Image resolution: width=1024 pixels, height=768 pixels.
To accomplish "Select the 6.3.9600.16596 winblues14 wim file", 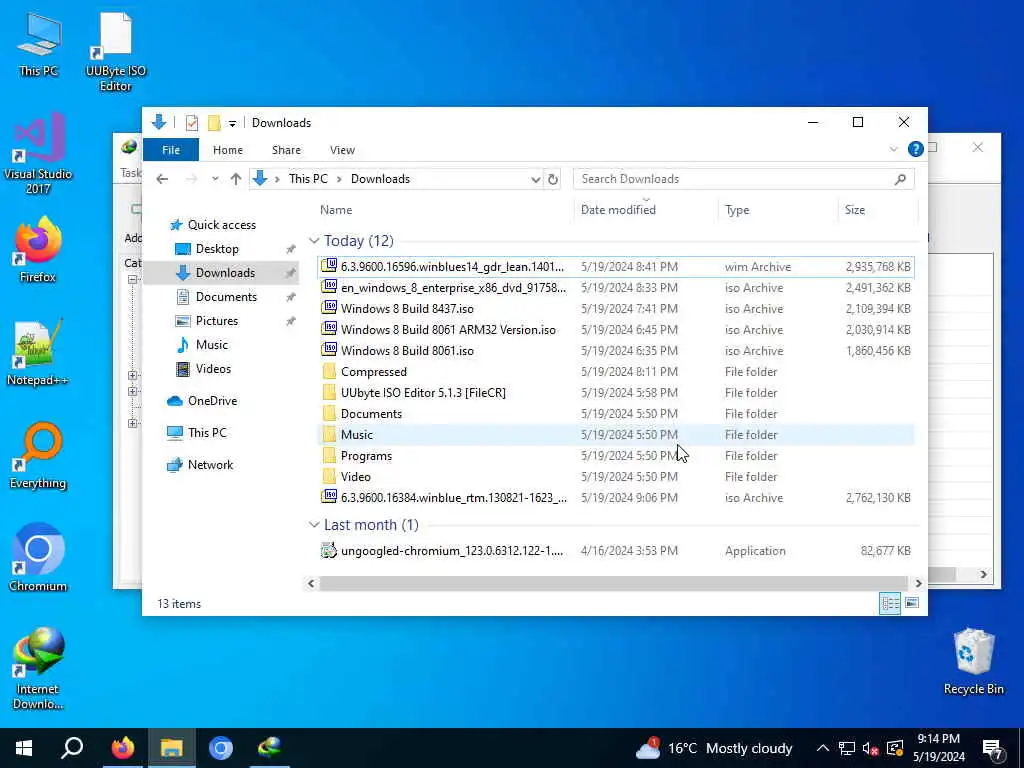I will click(615, 266).
